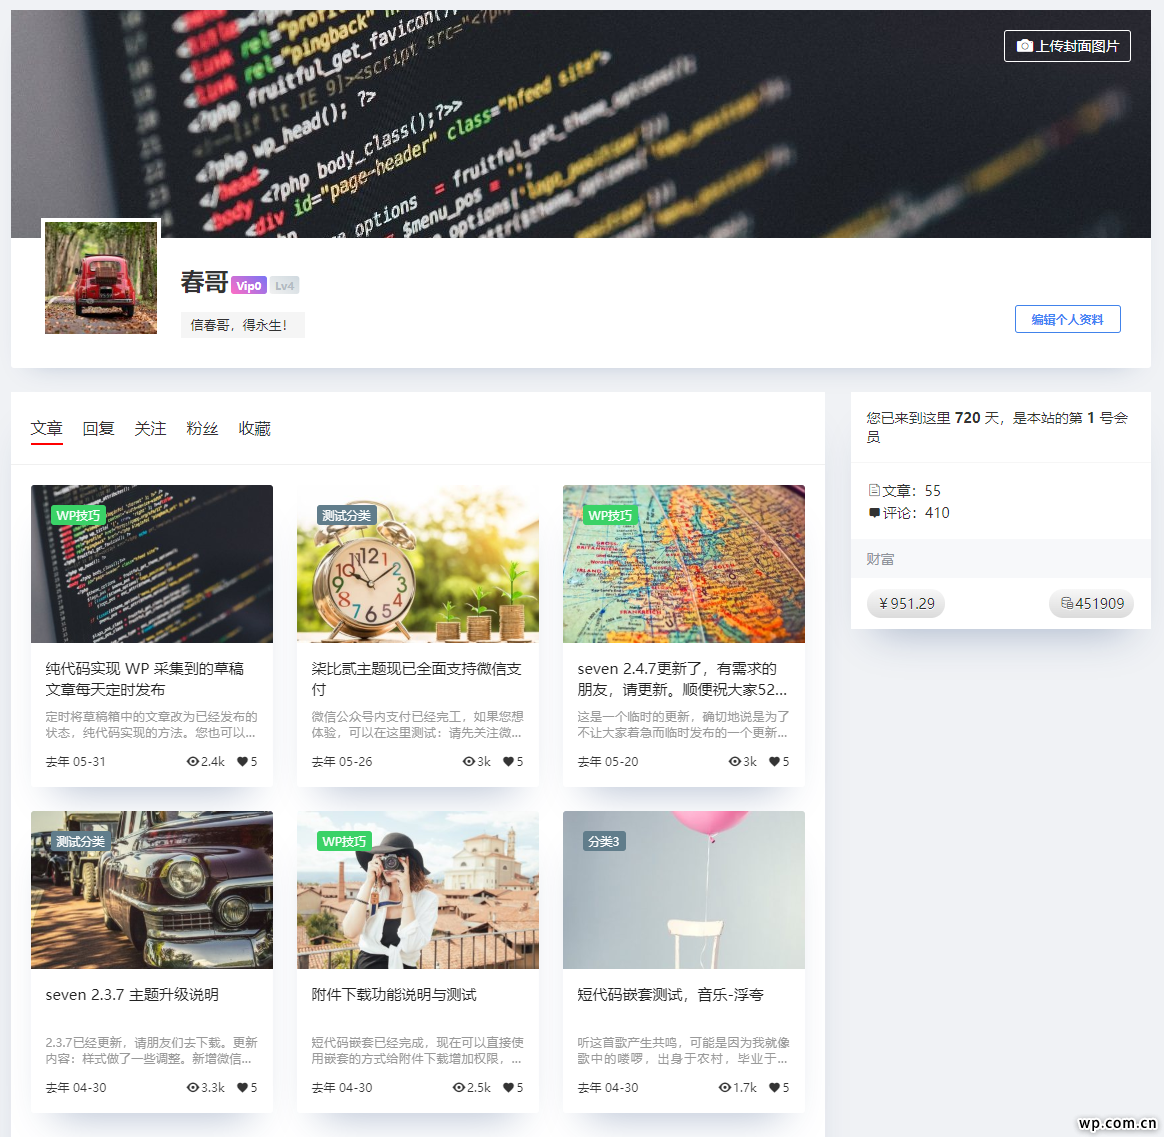This screenshot has width=1164, height=1137.
Task: Open article seven 2.4.7更新了
Action: 682,679
